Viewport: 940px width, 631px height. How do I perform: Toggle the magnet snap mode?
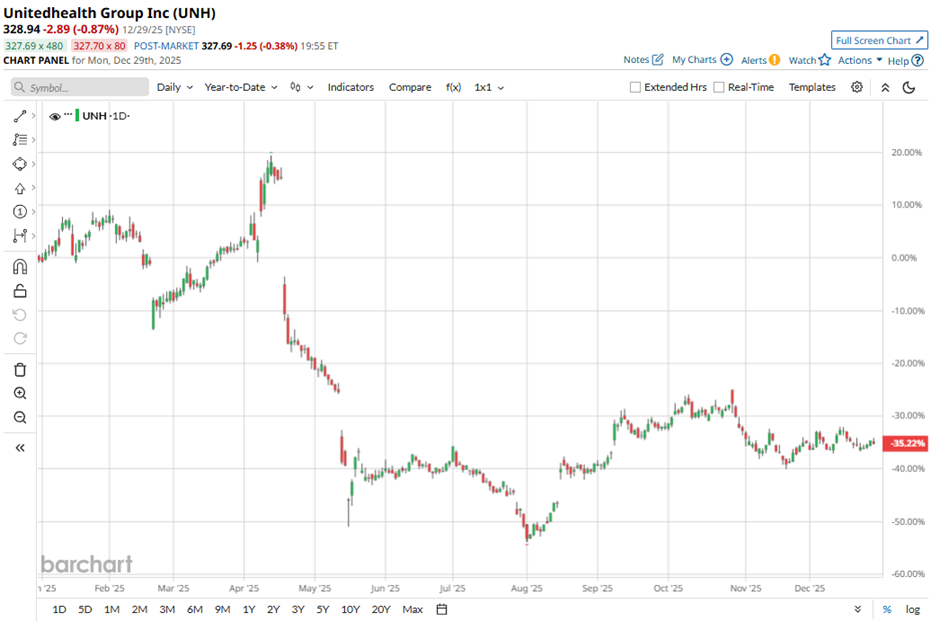20,267
